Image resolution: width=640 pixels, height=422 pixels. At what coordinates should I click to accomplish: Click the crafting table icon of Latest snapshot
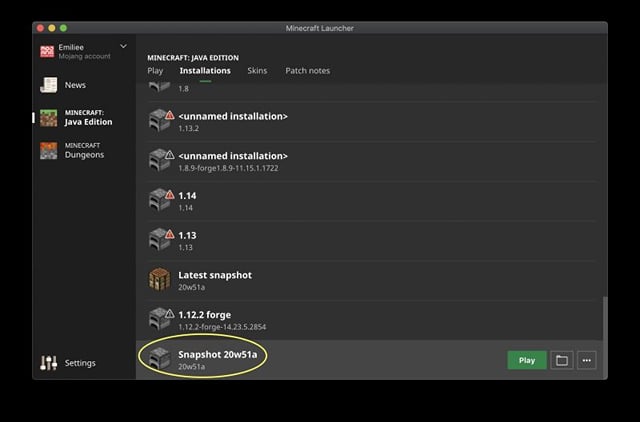pos(159,280)
